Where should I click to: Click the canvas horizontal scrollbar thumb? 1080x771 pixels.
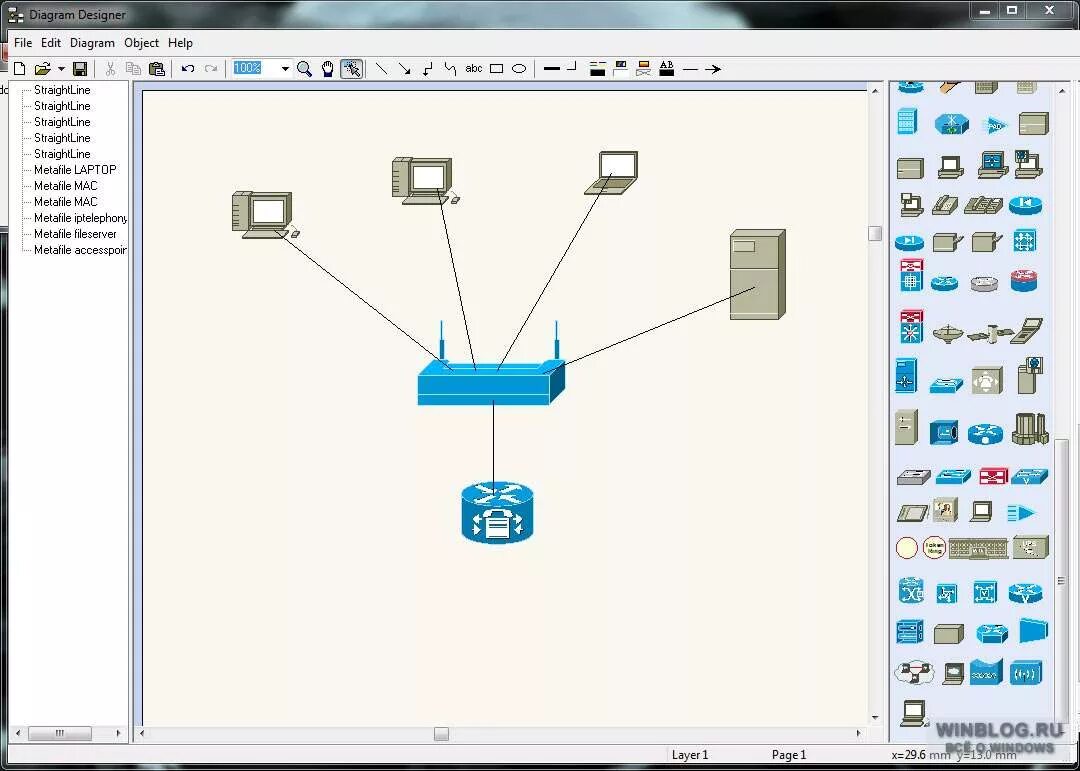tap(441, 734)
